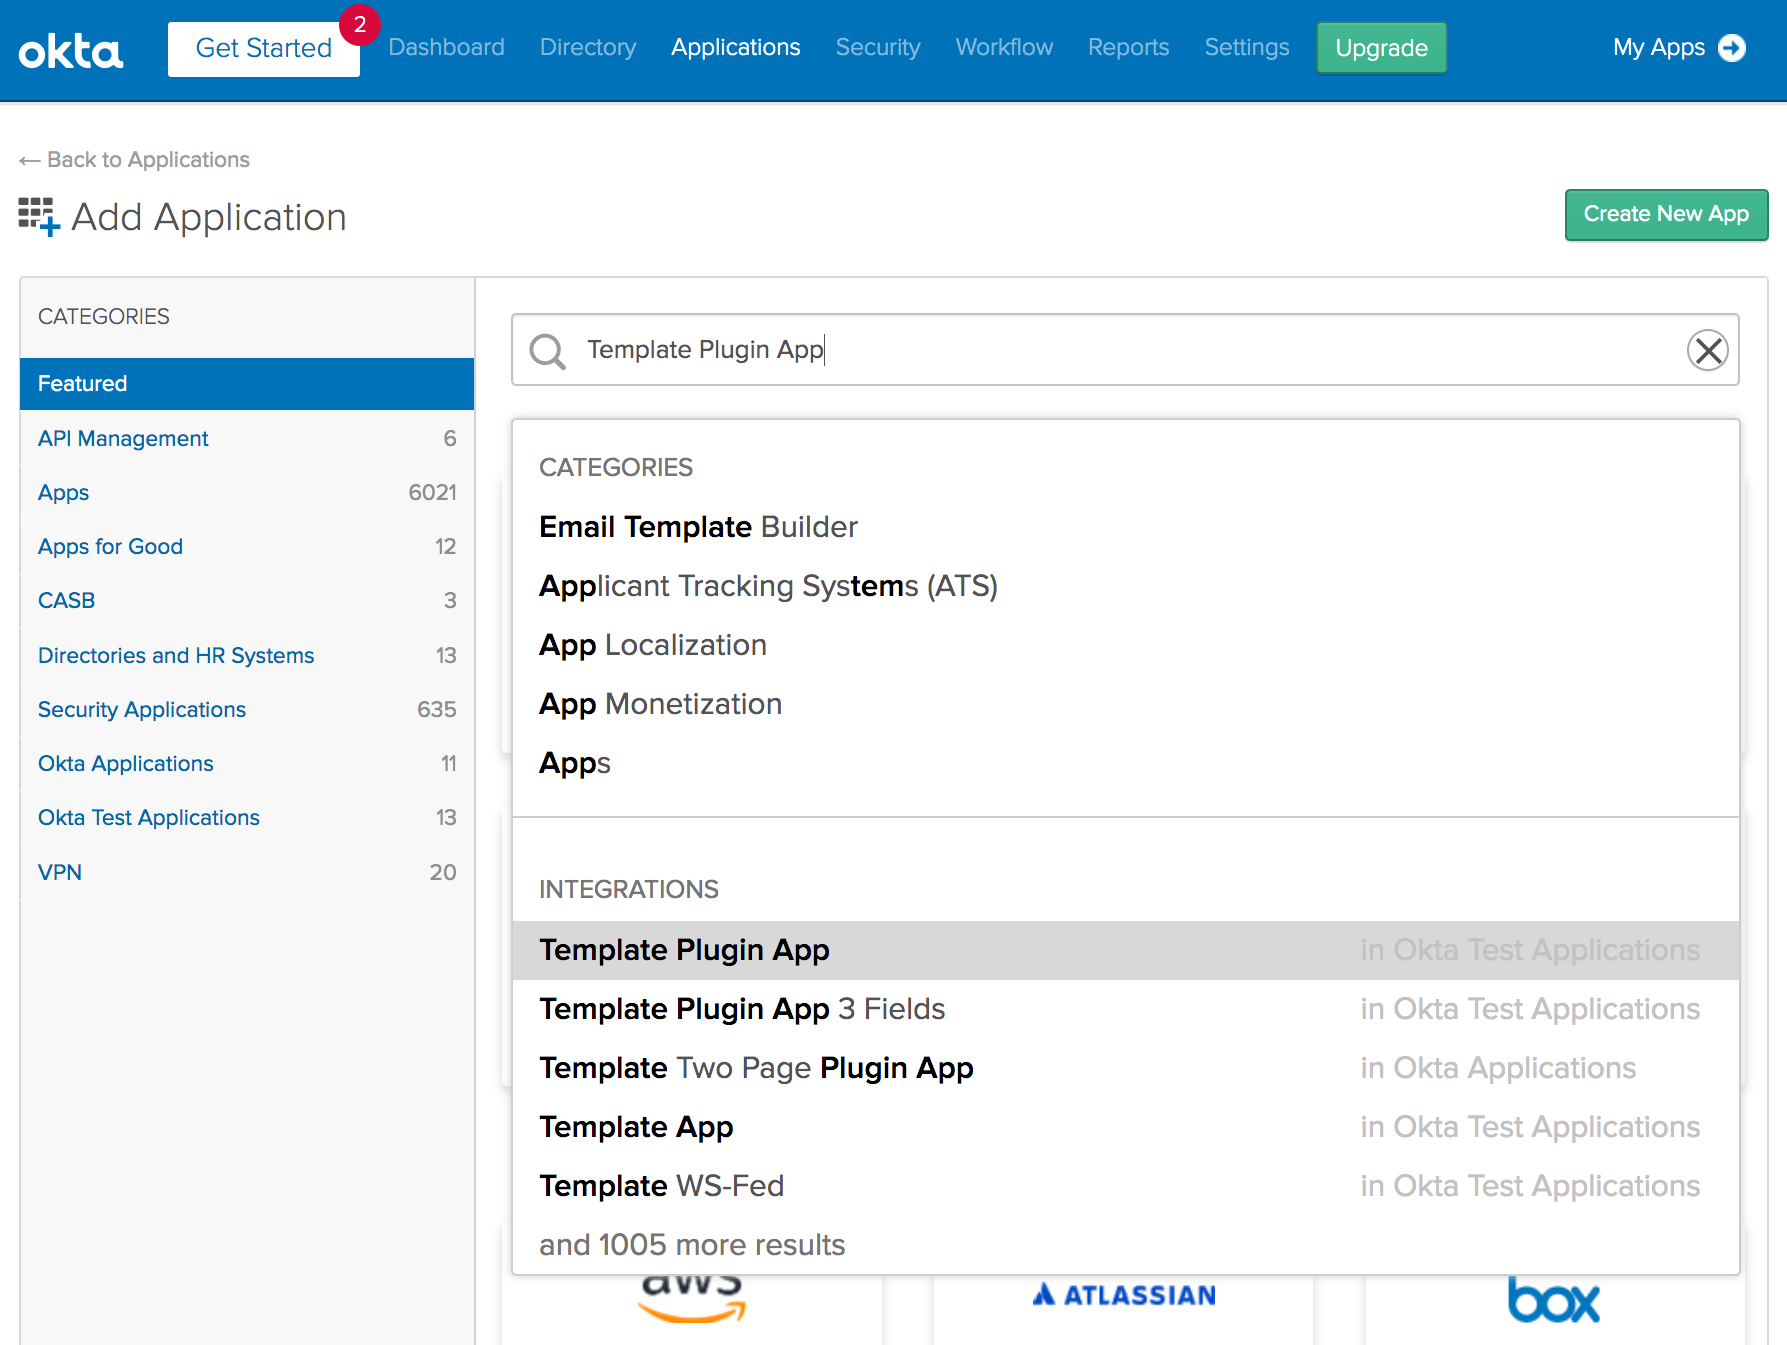Click the green Upgrade button
This screenshot has width=1787, height=1345.
click(1381, 48)
